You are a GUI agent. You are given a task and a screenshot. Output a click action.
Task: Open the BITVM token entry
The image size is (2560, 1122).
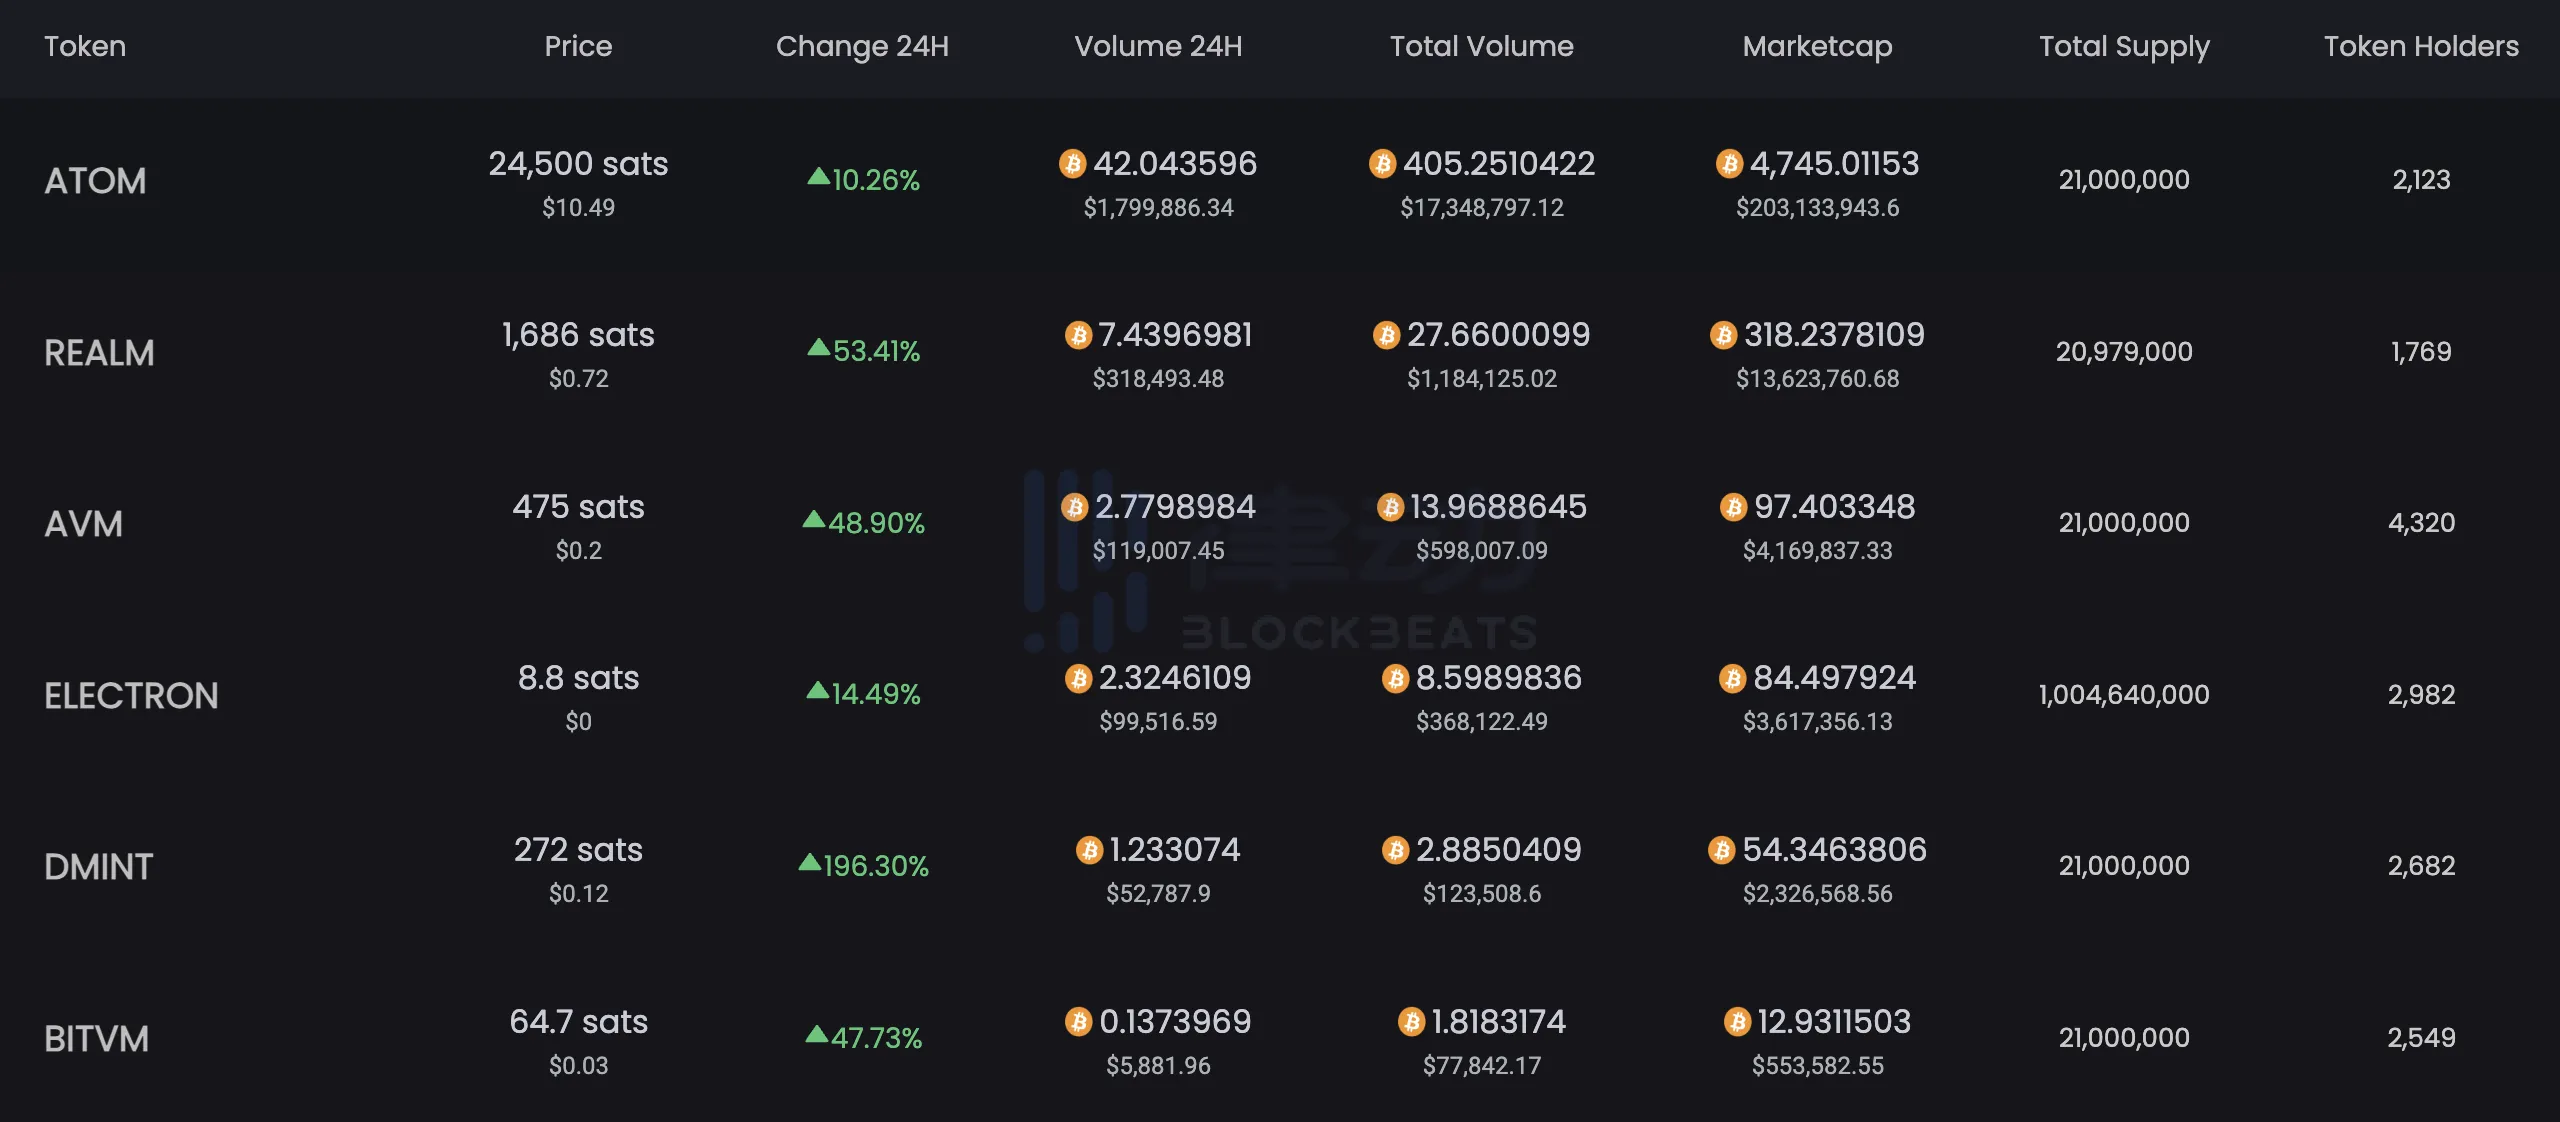pos(96,1039)
